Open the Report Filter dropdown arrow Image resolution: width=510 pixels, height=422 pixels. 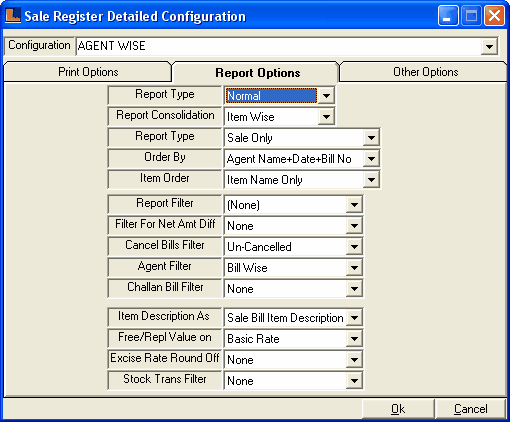coord(354,205)
